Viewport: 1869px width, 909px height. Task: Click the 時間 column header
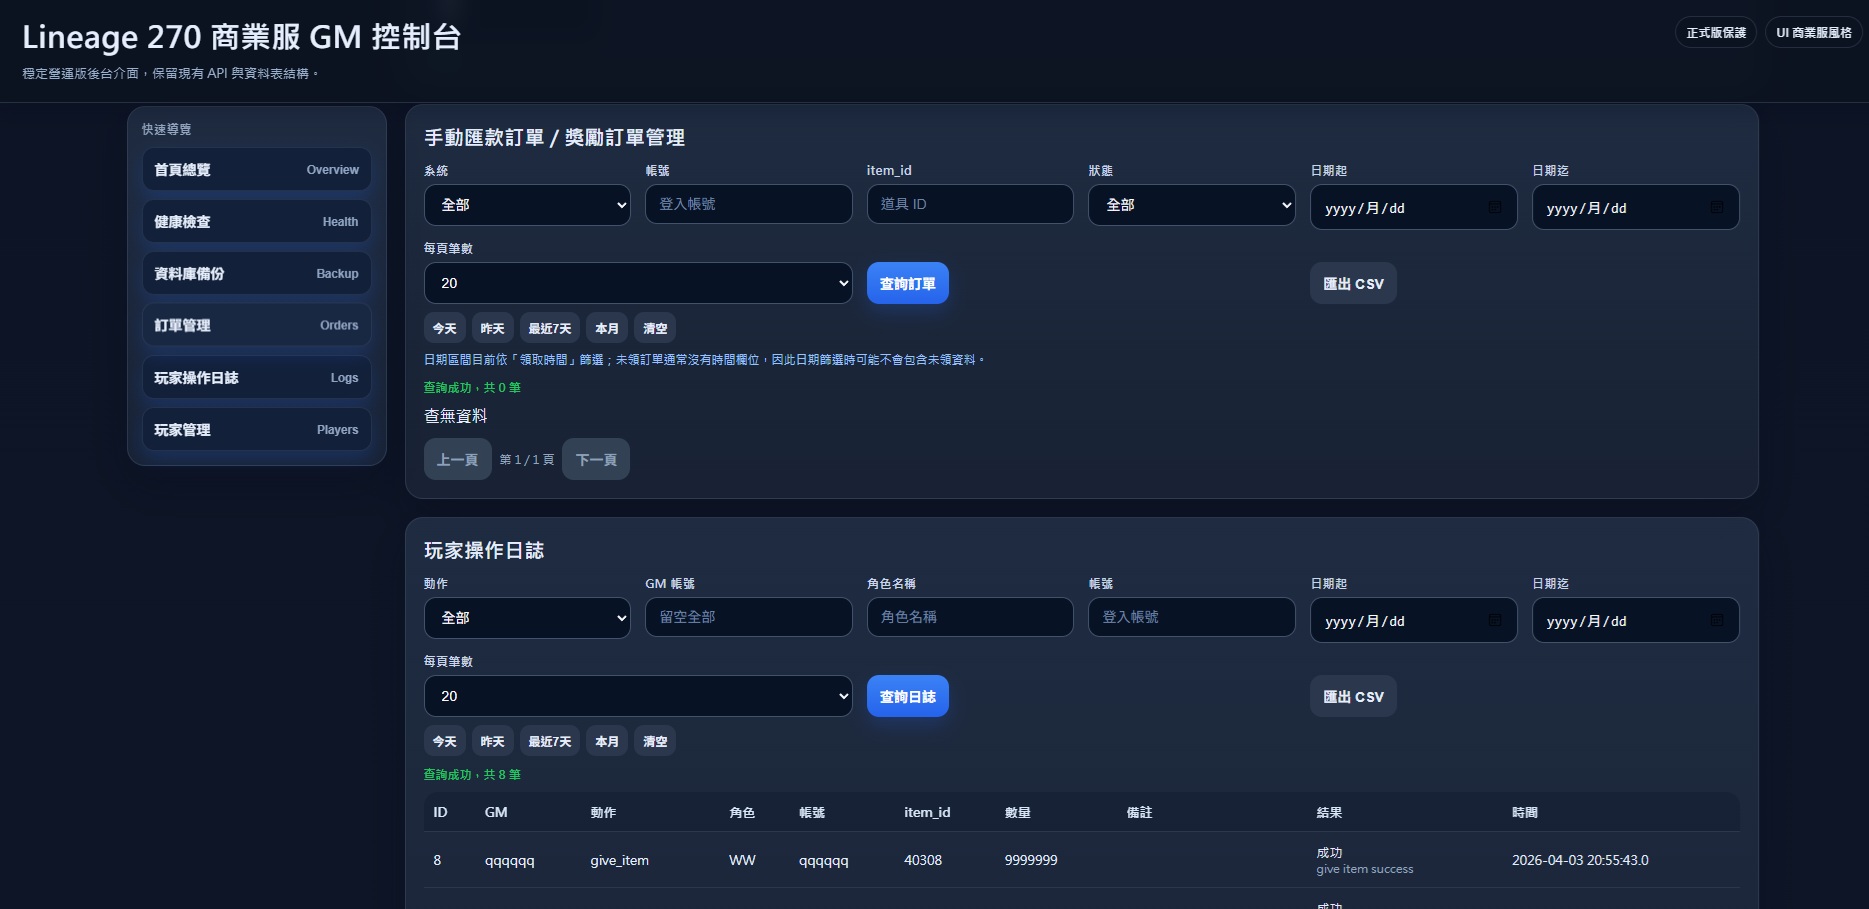(x=1525, y=813)
